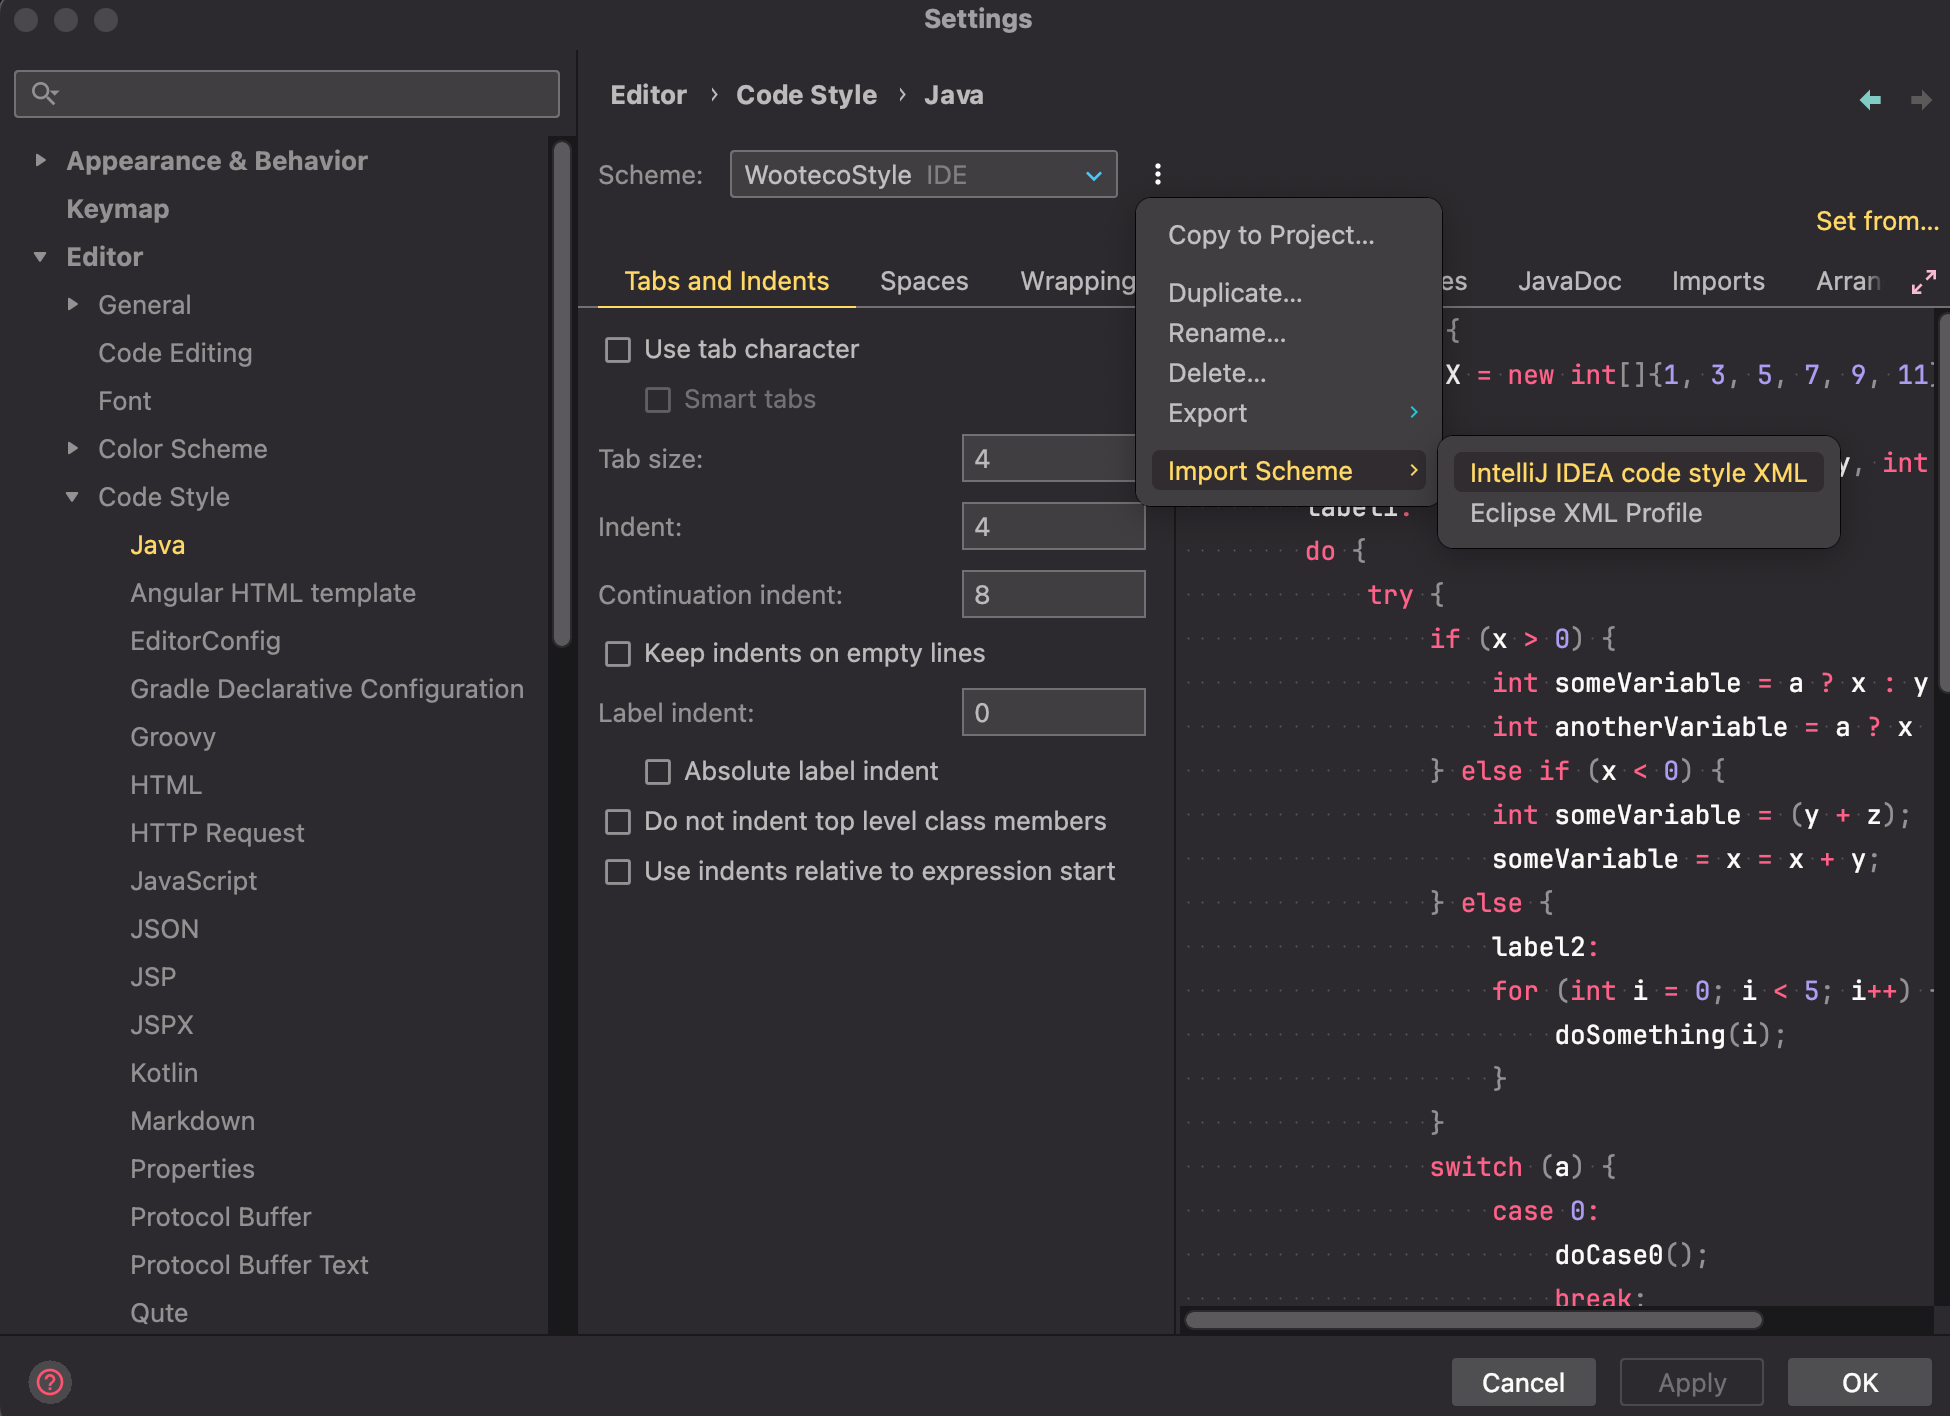Click the horizontal scrollbar in code preview
The width and height of the screenshot is (1950, 1416).
1472,1320
